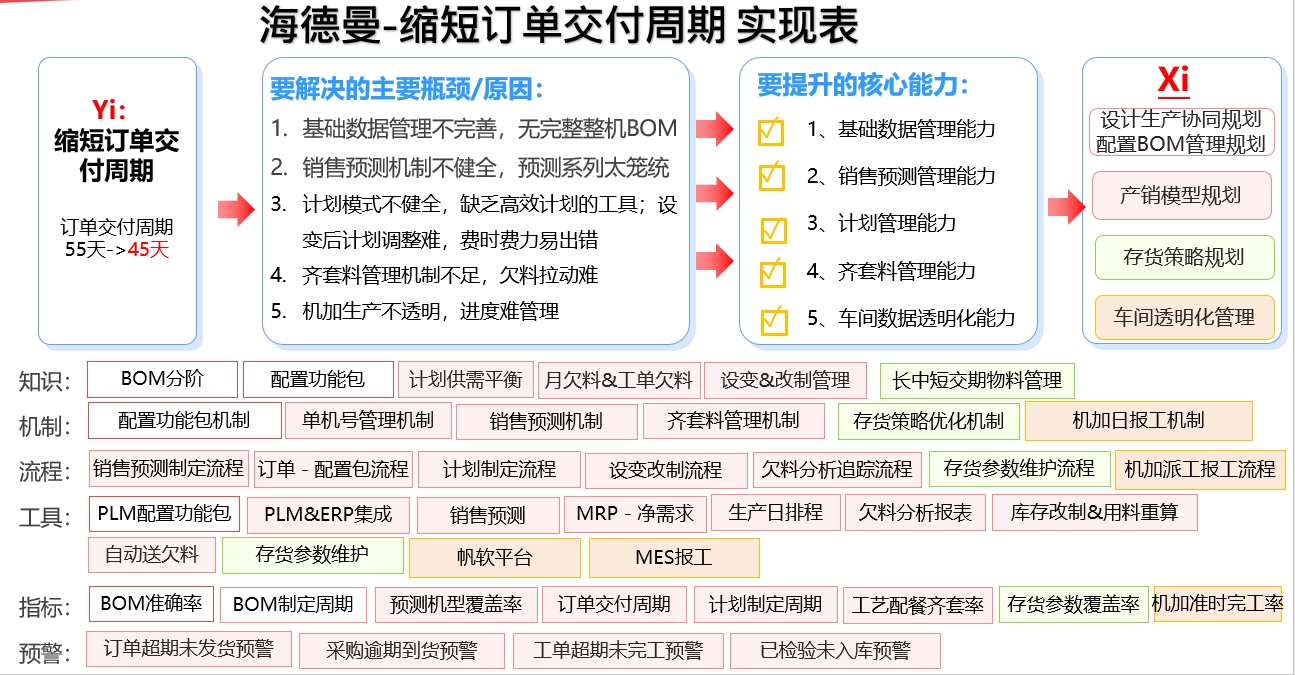This screenshot has height=675, width=1295.
Task: Click the 工单超期未完工预警 box
Action: tap(617, 651)
